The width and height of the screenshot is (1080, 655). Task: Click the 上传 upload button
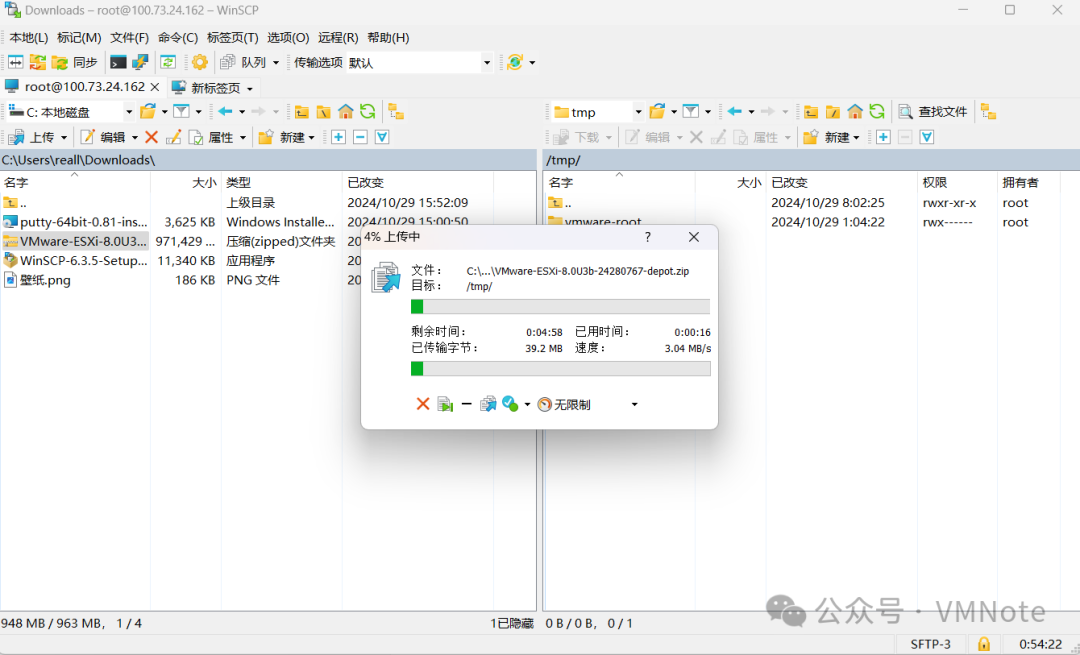coord(32,137)
